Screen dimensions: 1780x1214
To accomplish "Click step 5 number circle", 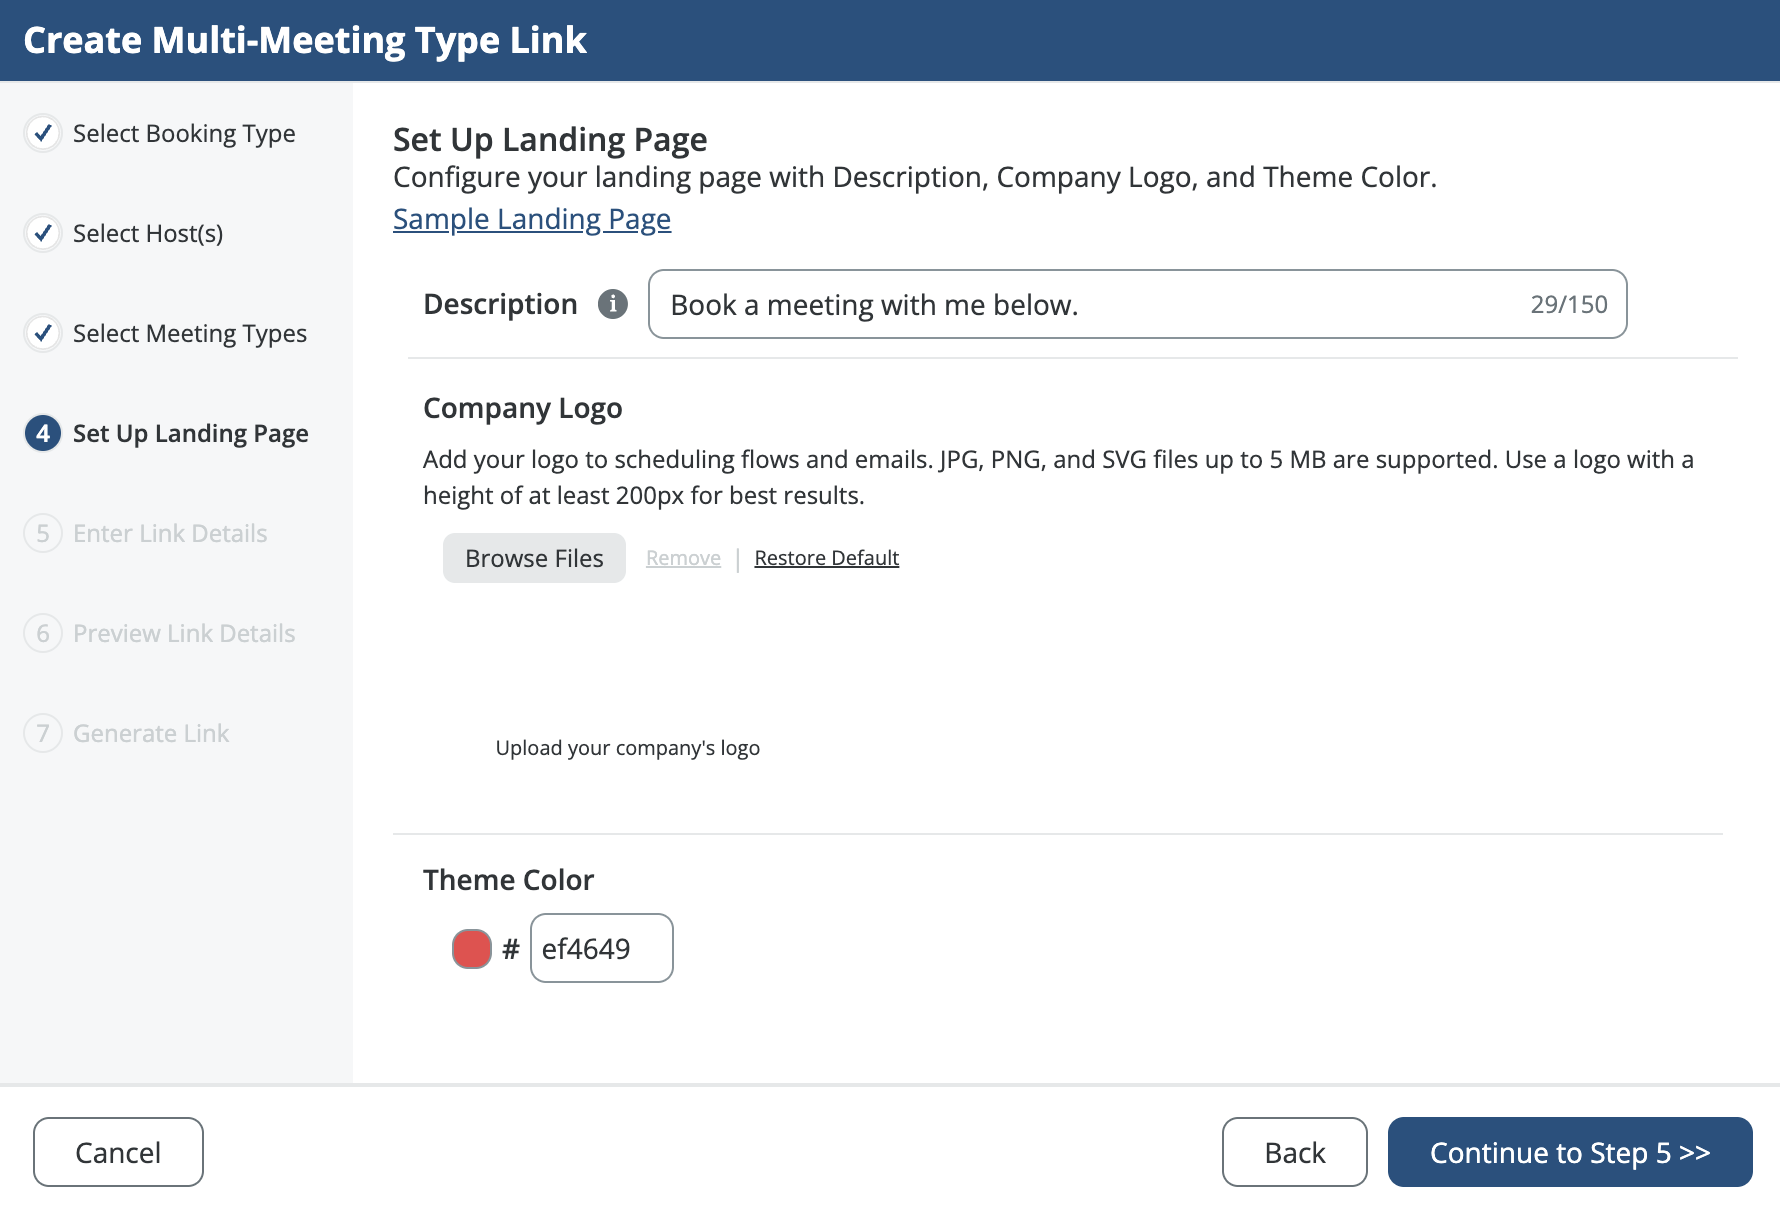I will point(43,533).
